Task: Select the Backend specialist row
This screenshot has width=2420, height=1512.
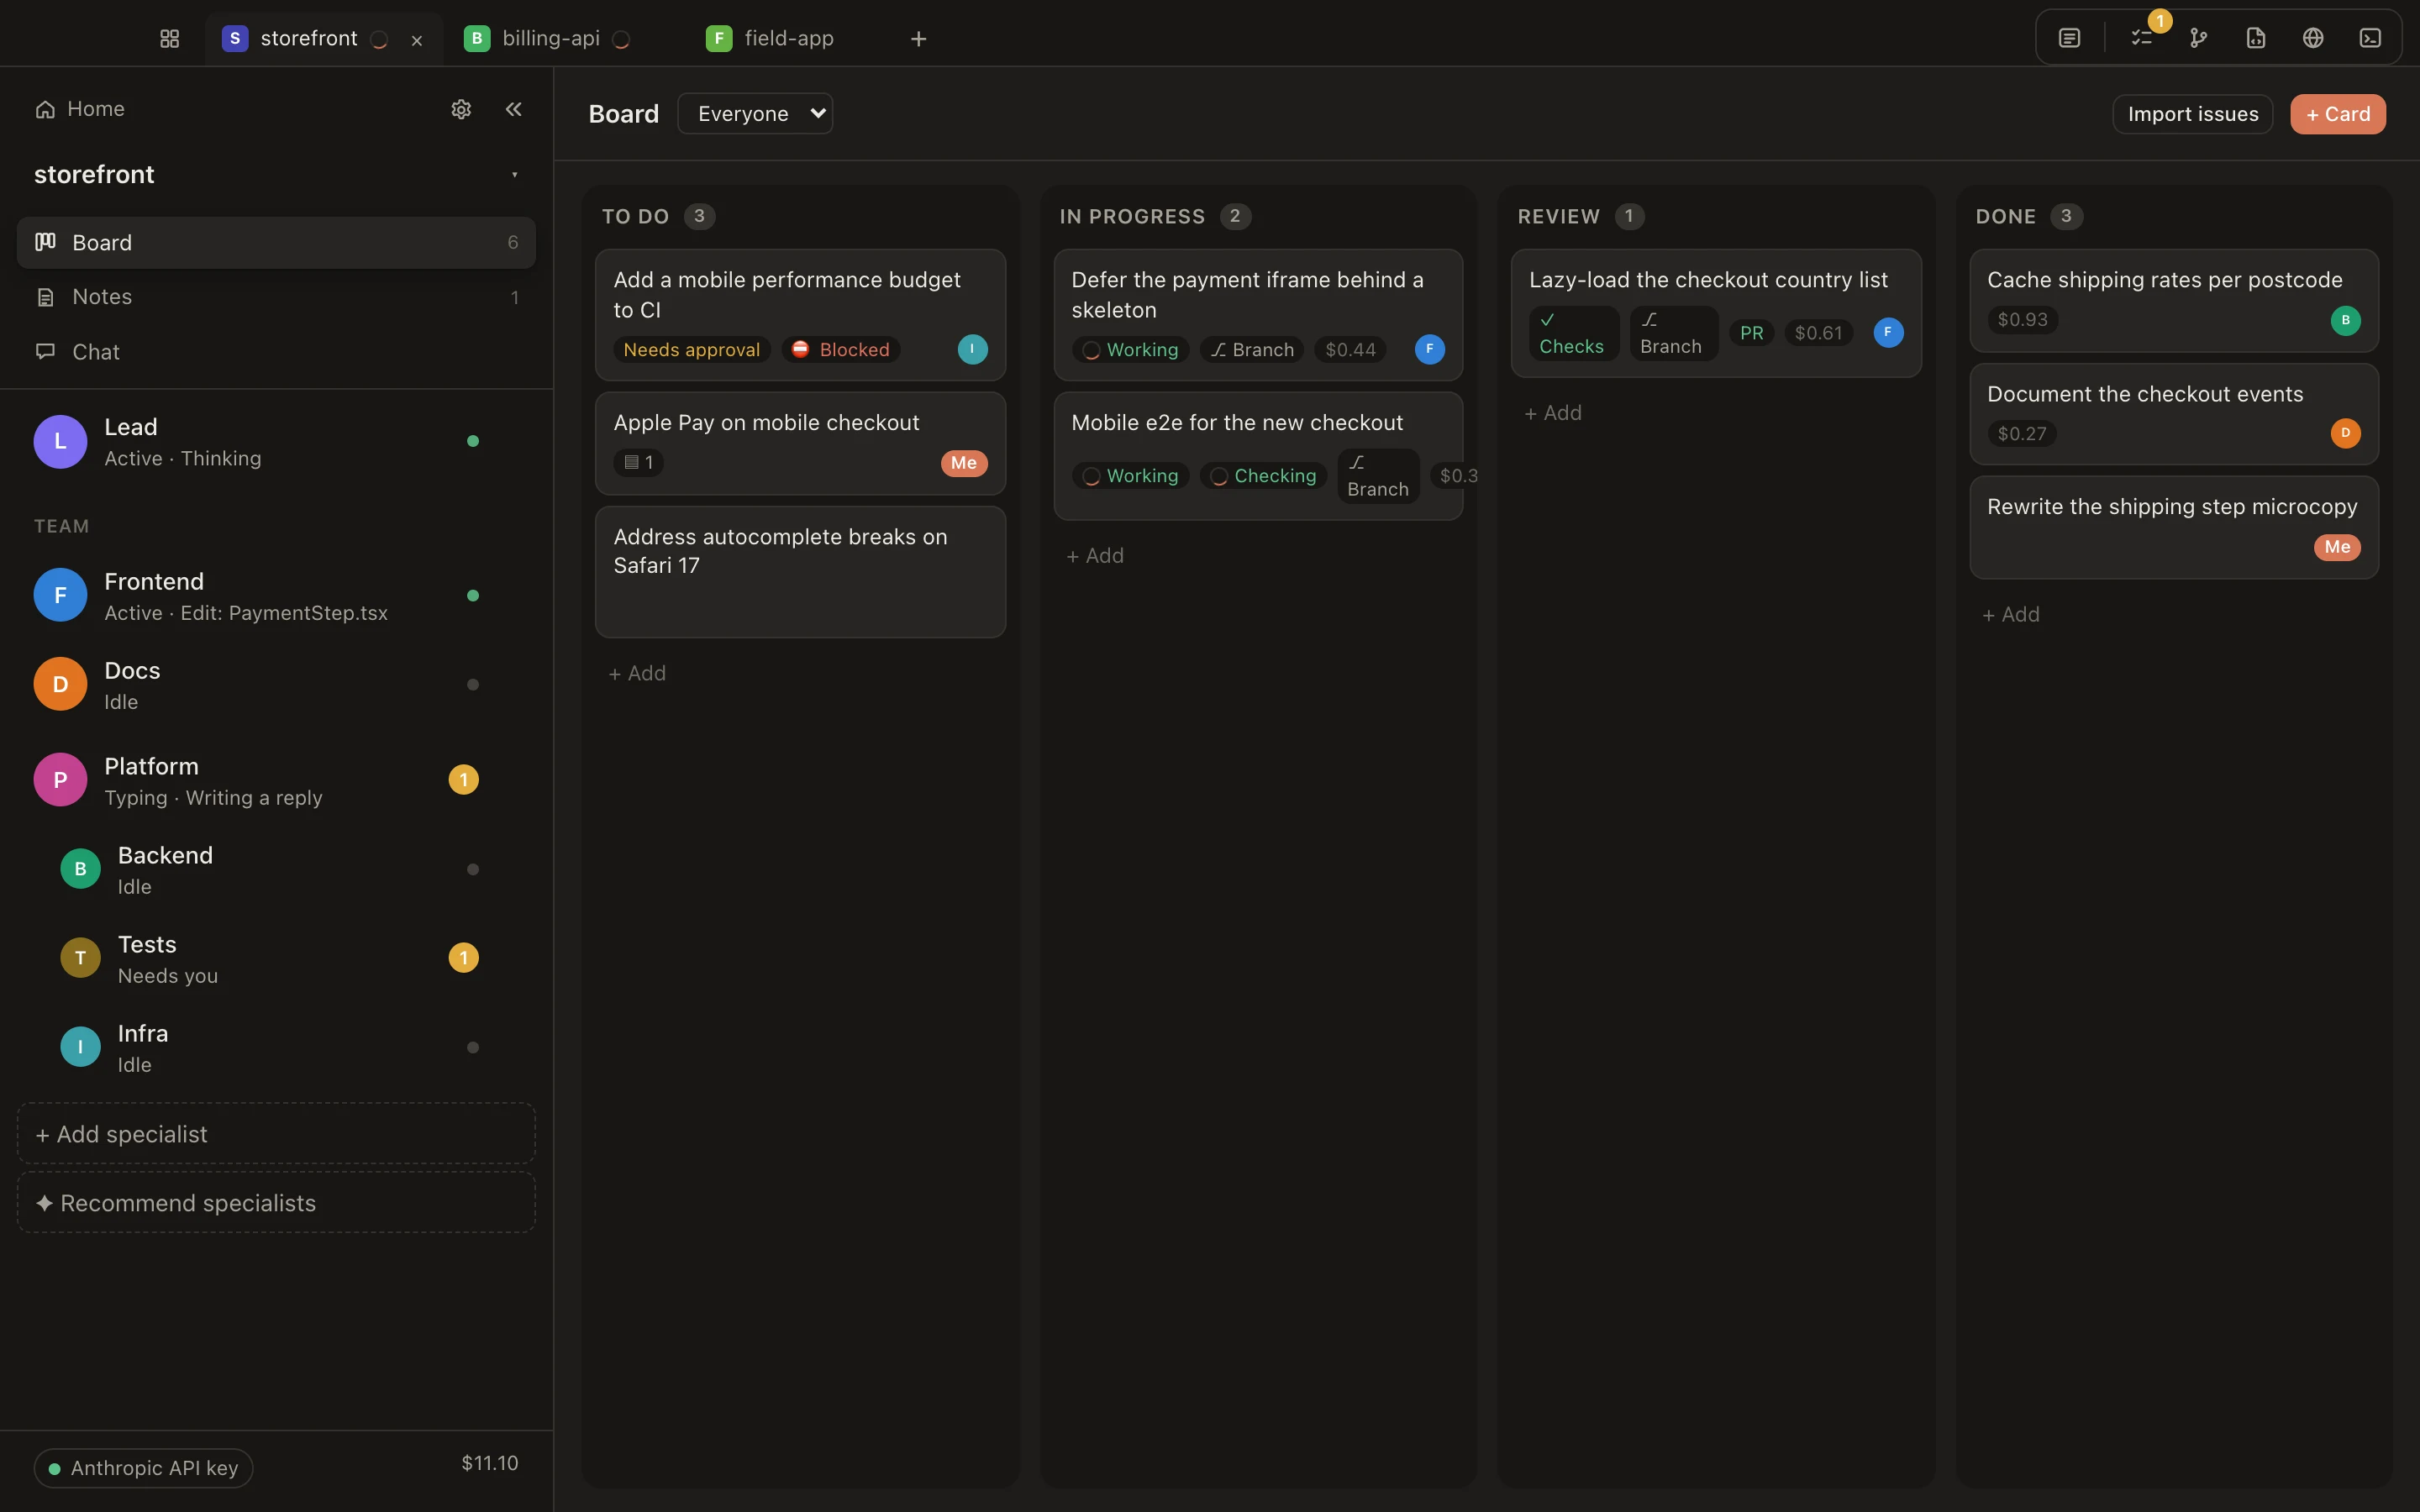Action: tap(276, 870)
